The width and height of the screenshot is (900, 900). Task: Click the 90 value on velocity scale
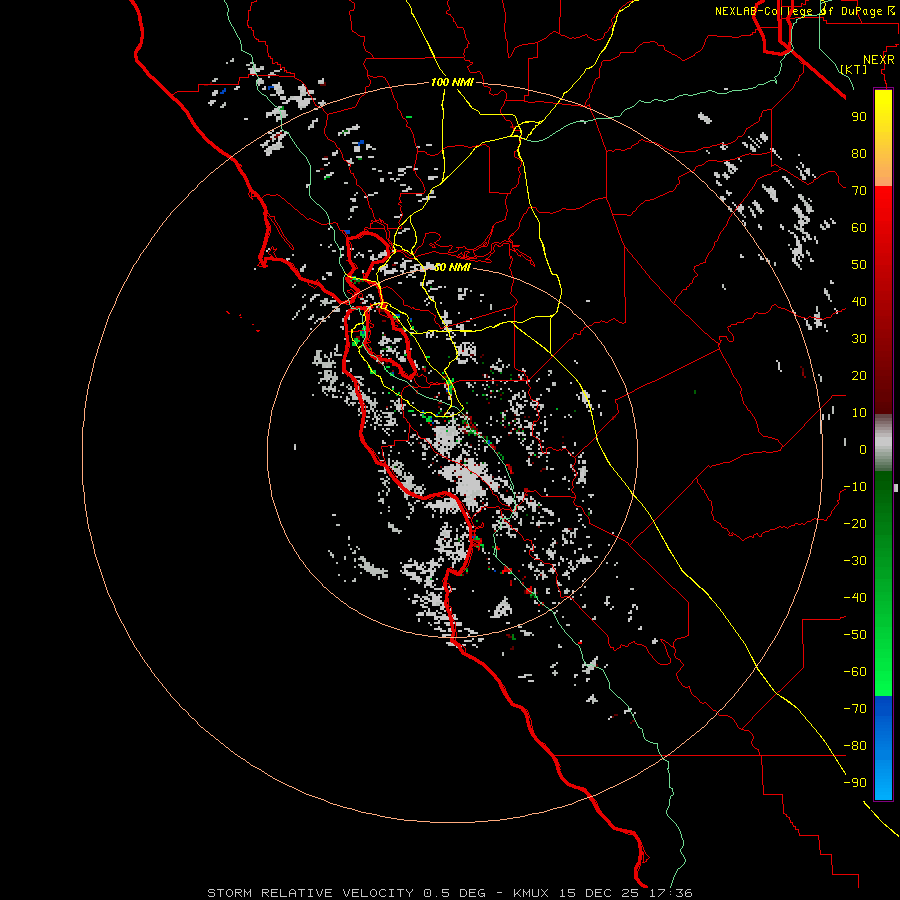(x=859, y=117)
